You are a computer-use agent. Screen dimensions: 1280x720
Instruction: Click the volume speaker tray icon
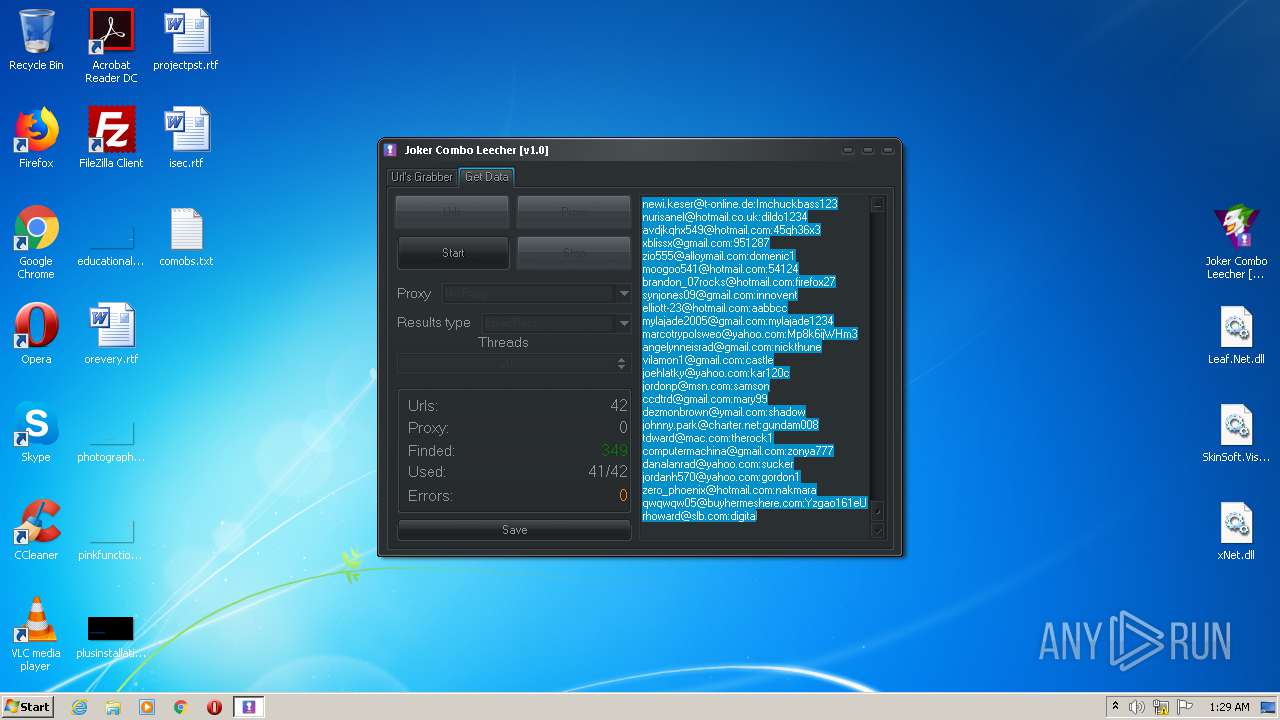click(x=1137, y=707)
